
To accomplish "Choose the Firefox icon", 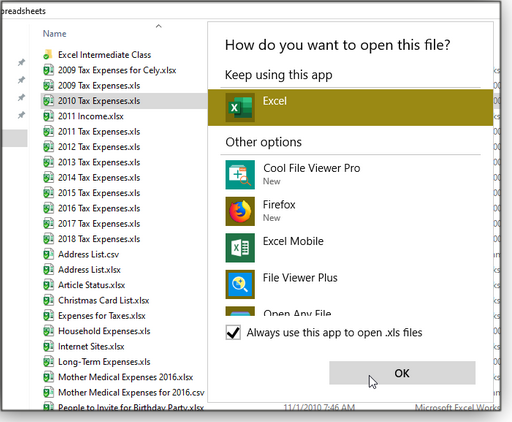I will pos(240,211).
